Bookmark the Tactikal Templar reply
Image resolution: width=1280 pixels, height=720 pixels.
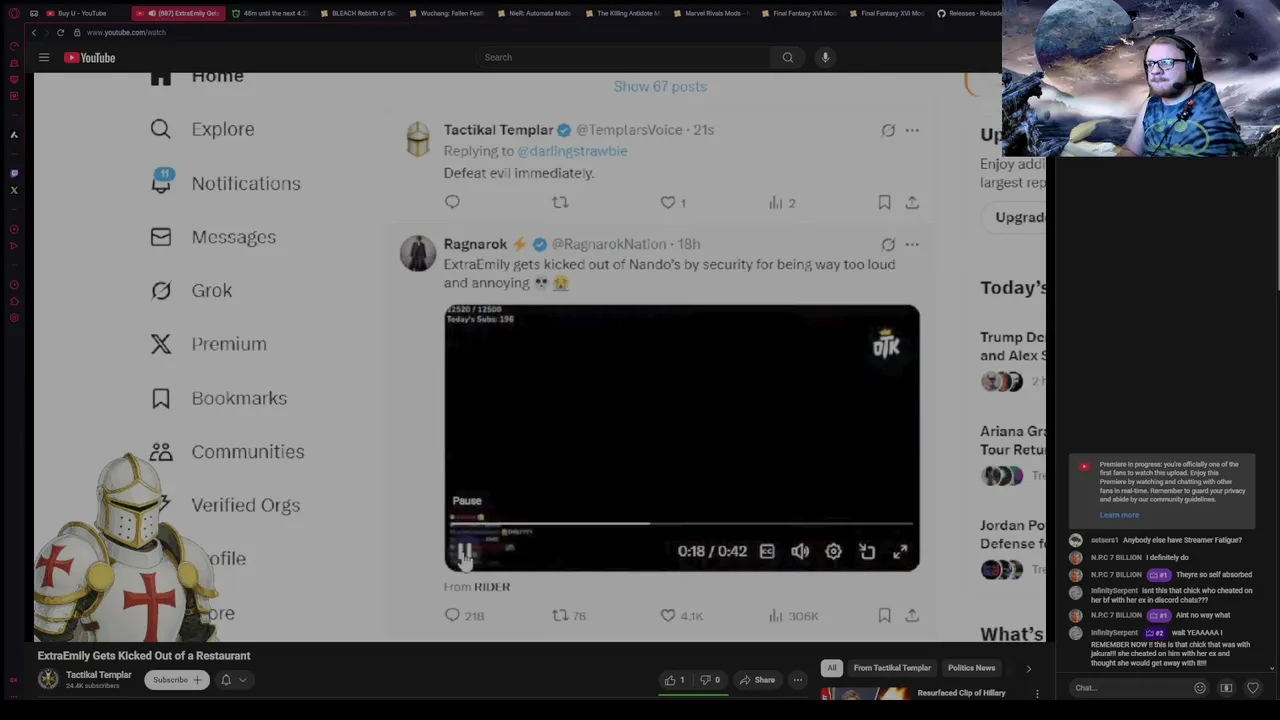click(884, 202)
